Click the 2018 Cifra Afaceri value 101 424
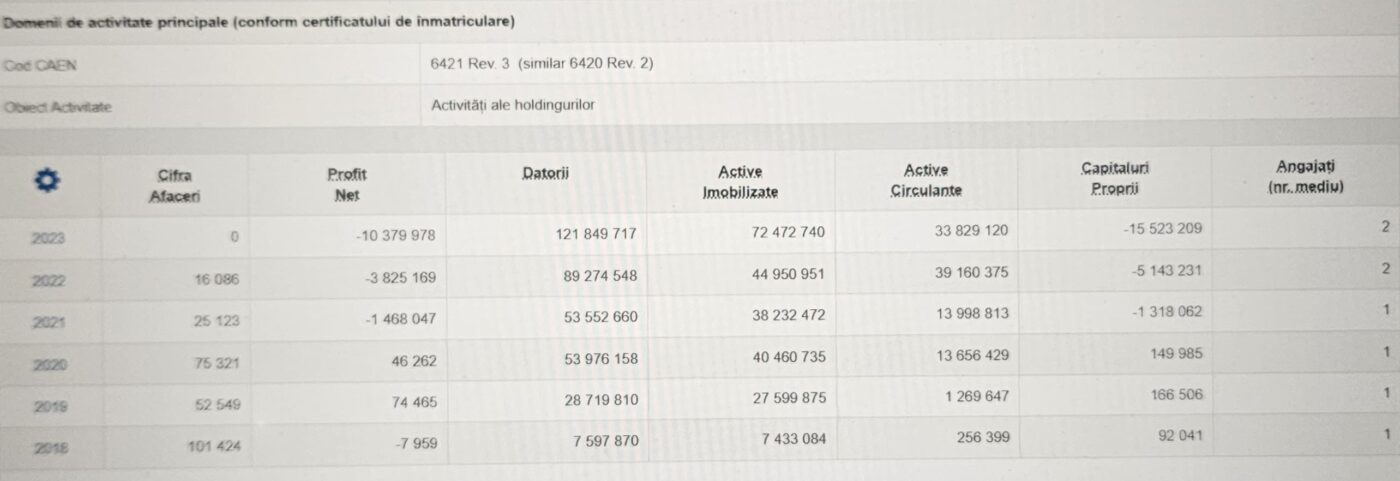The image size is (1400, 481). 213,445
